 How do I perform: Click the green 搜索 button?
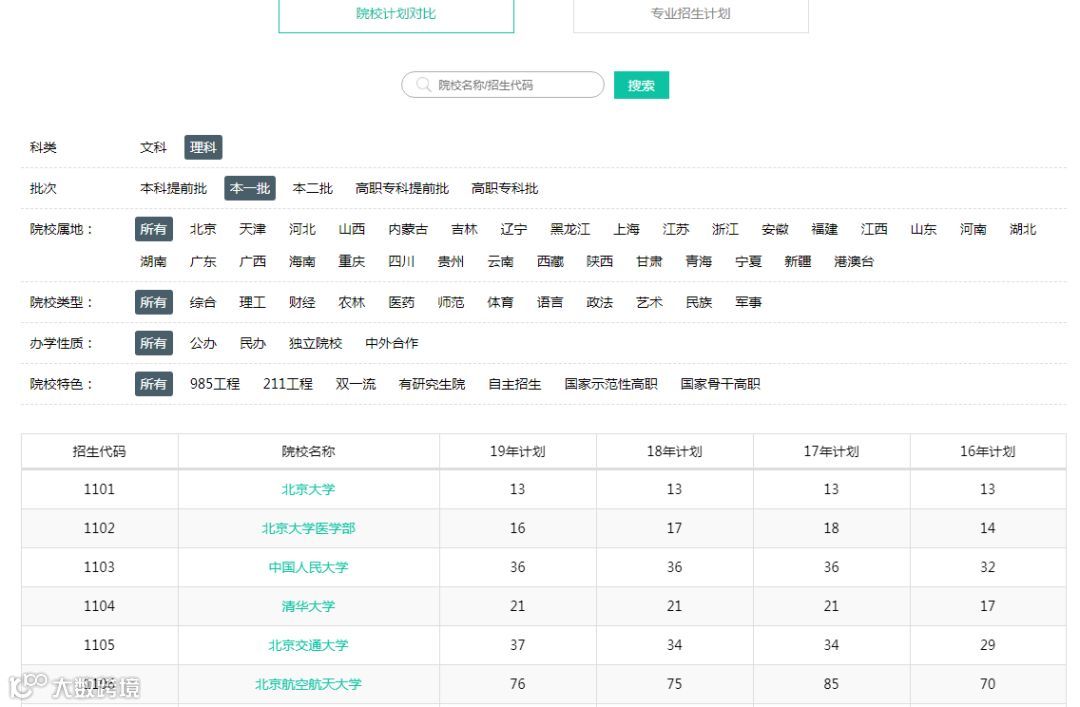(641, 85)
